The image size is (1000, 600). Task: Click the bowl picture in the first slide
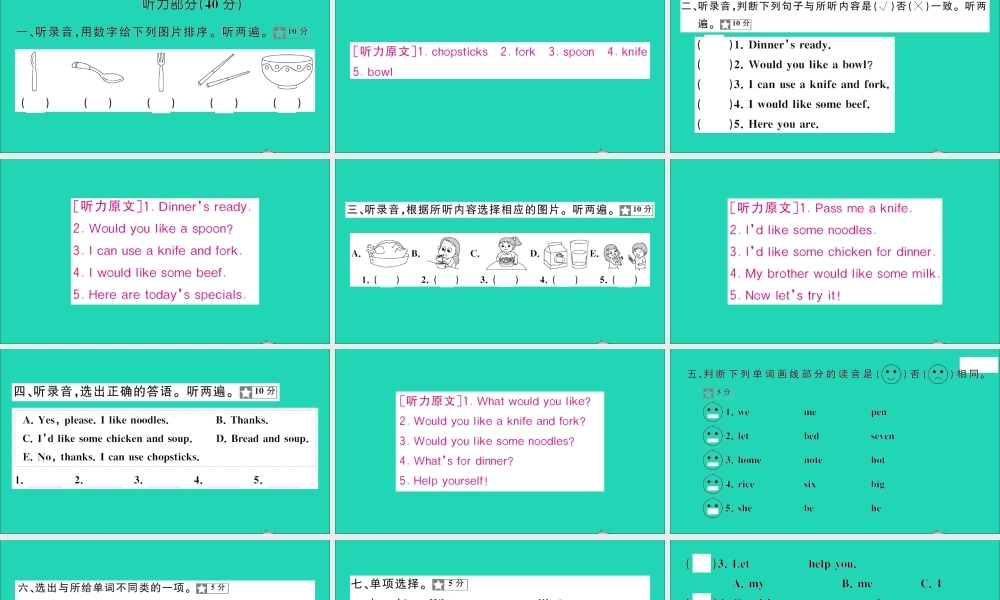[287, 71]
